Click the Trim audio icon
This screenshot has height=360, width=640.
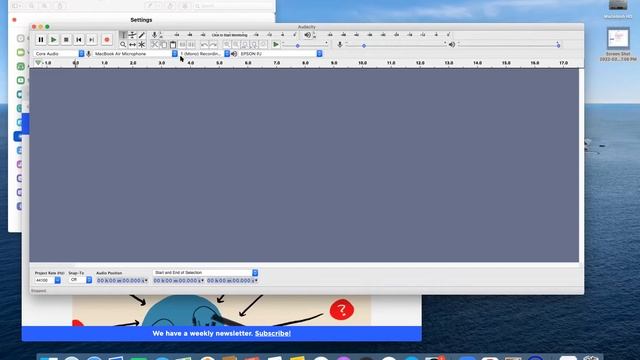pyautogui.click(x=182, y=44)
